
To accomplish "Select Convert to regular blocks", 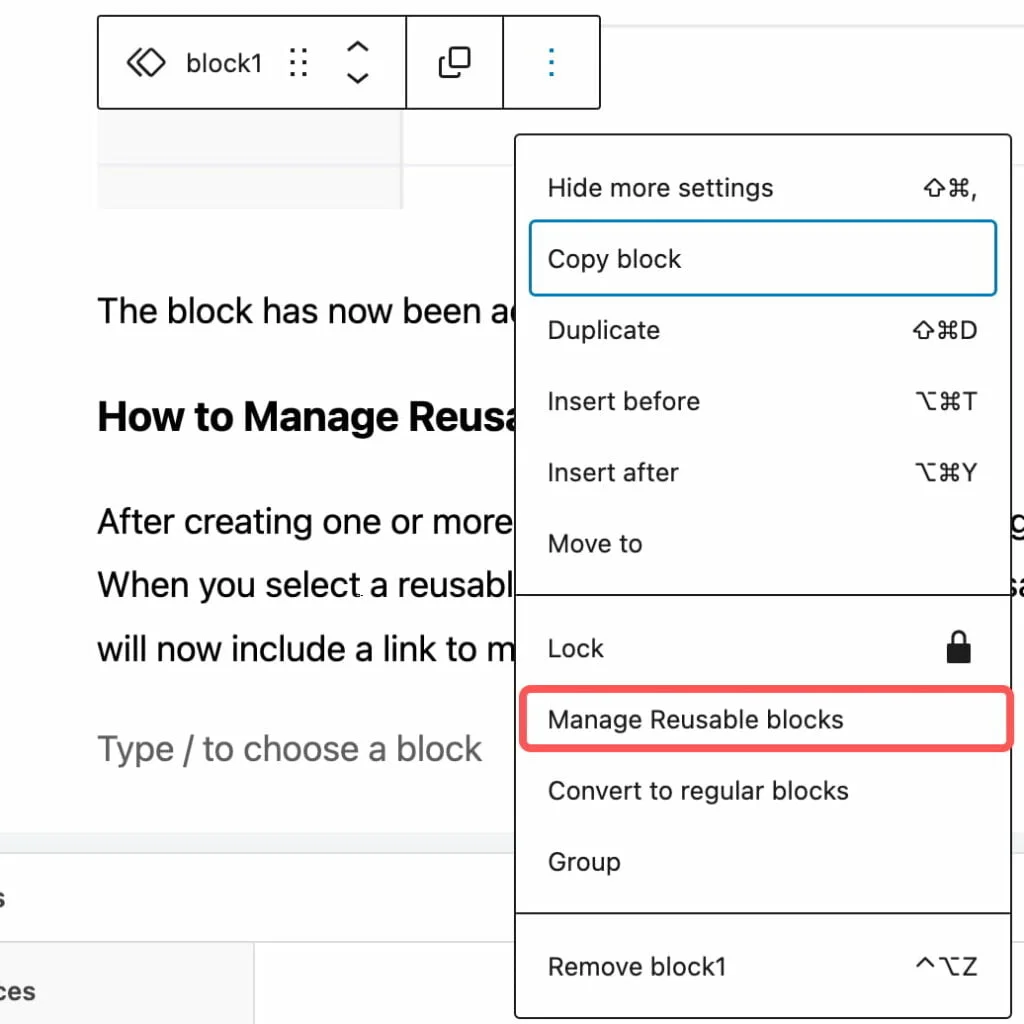I will coord(698,790).
